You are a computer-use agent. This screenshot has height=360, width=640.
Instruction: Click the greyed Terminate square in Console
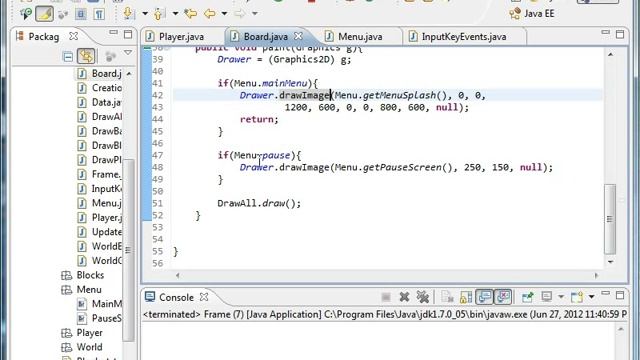(x=386, y=297)
